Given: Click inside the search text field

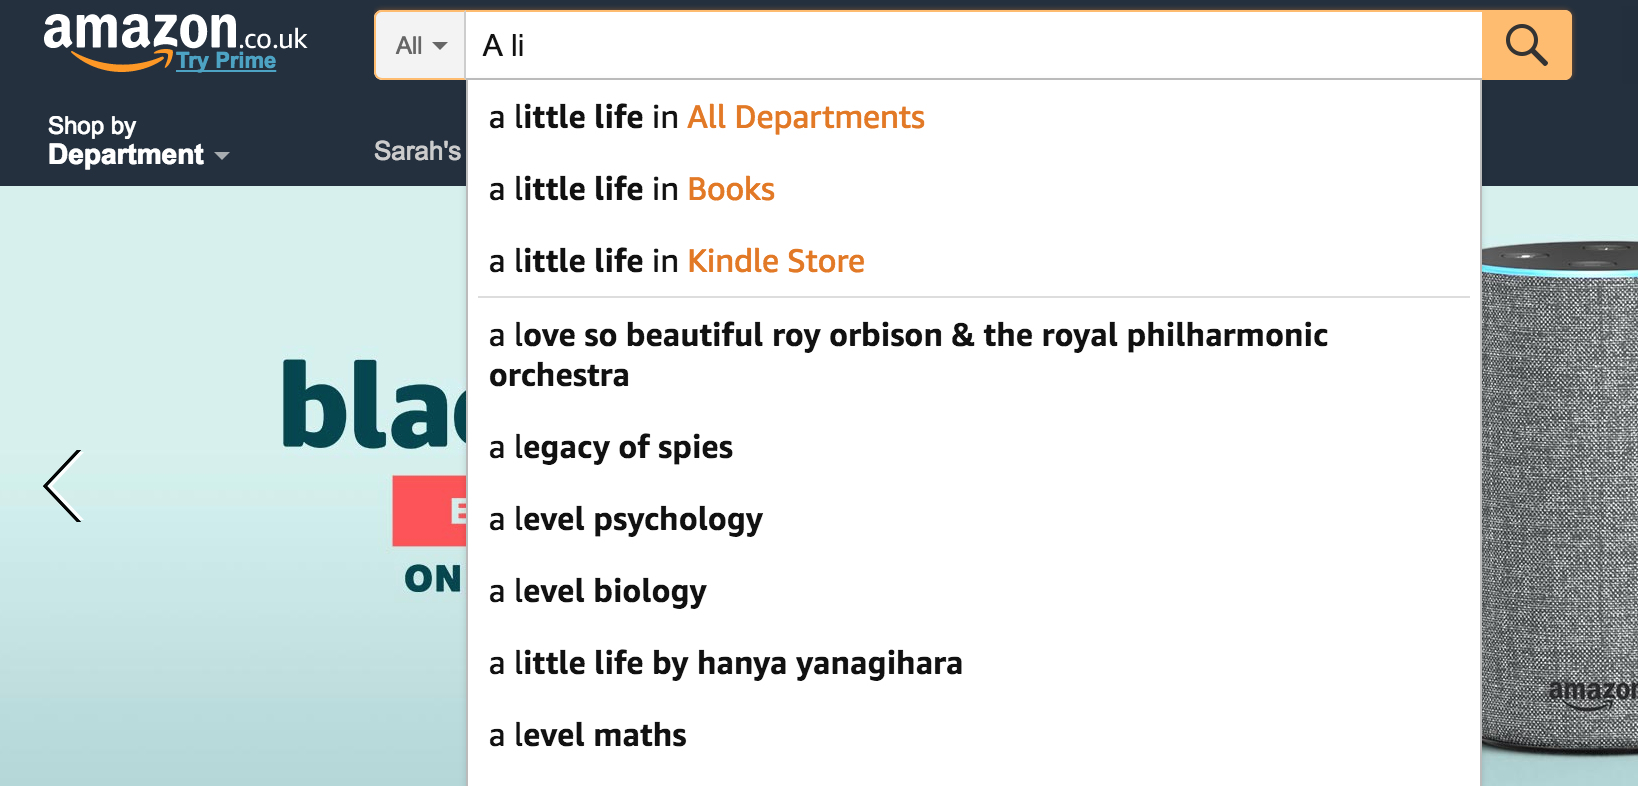Looking at the screenshot, I should (973, 45).
